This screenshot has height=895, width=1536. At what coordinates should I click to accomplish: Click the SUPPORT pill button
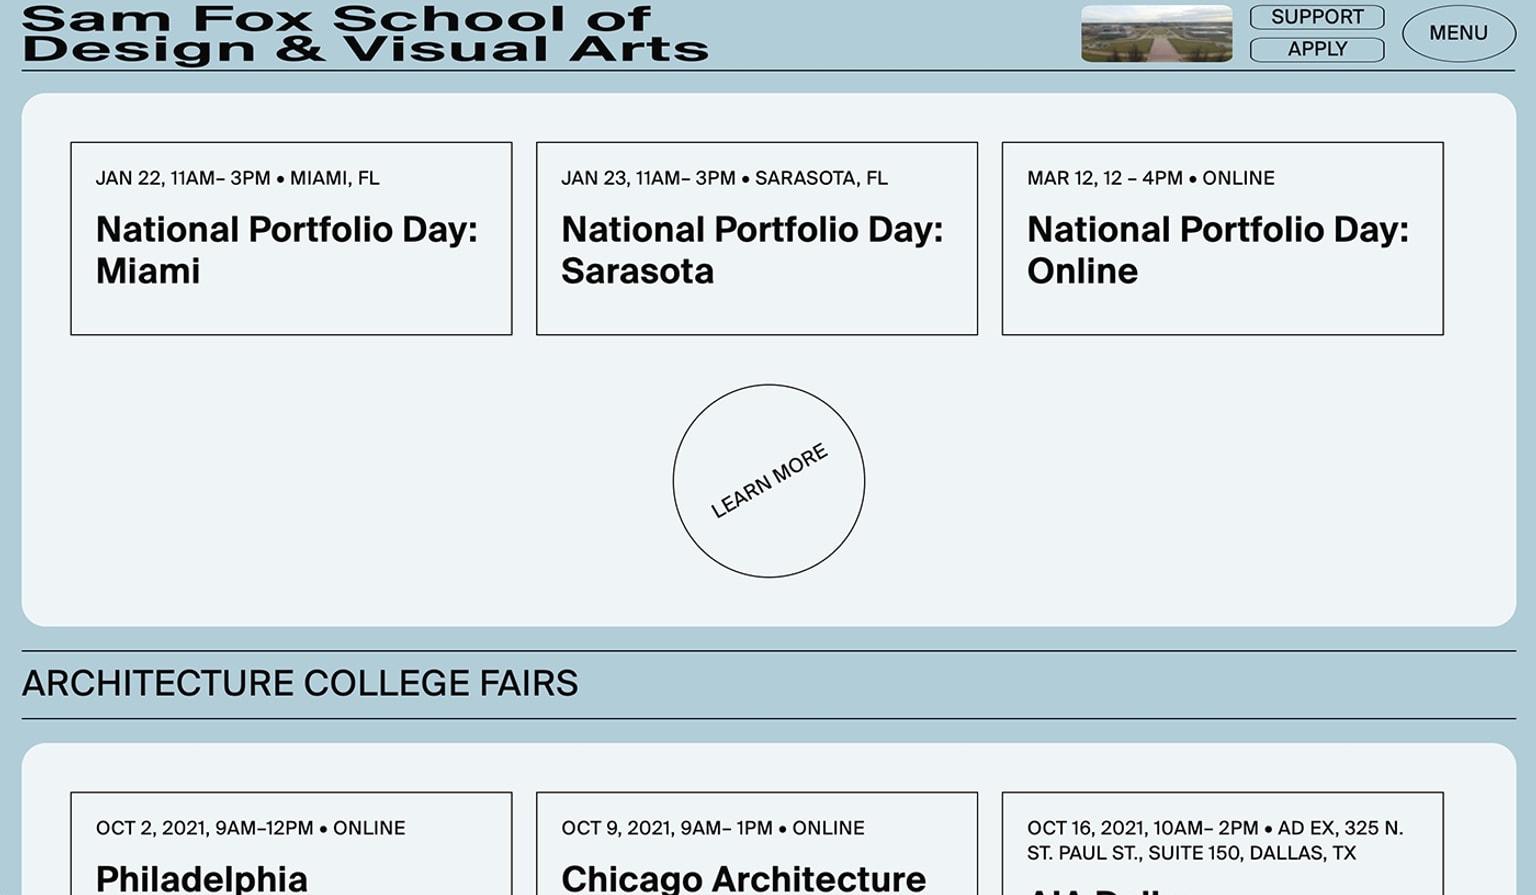(x=1316, y=17)
